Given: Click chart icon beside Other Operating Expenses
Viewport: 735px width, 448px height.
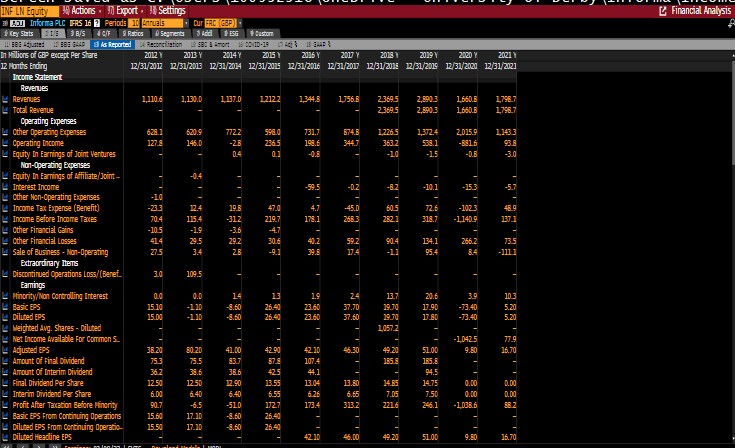Looking at the screenshot, I should coord(5,132).
